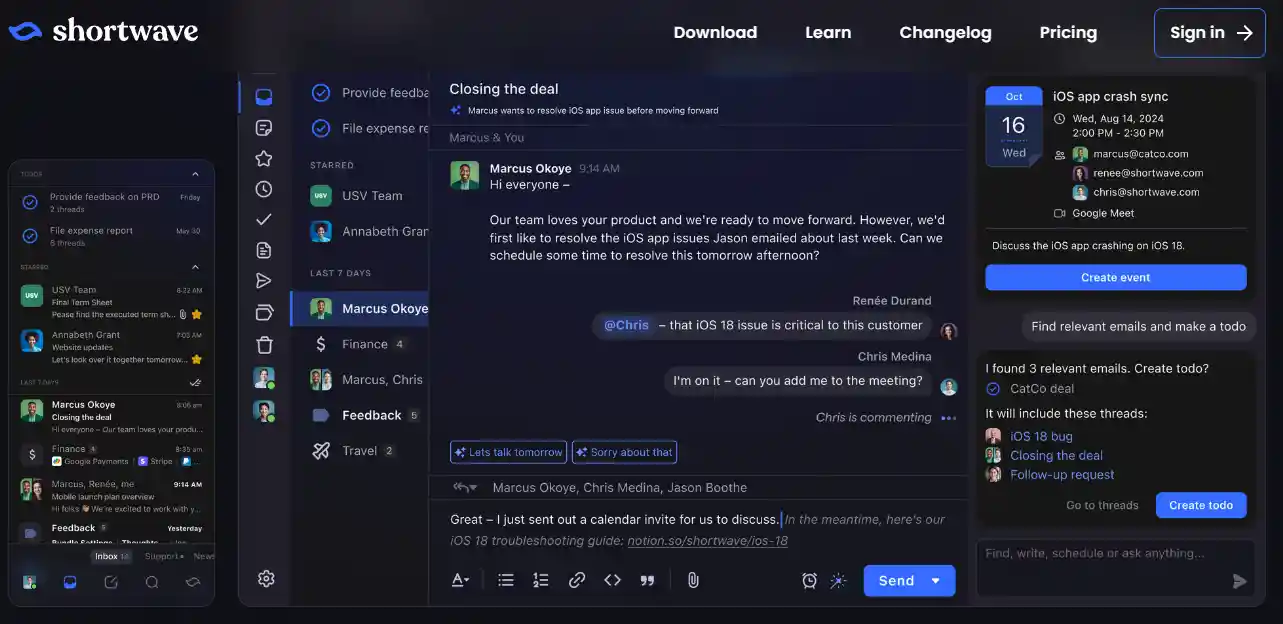Submit the AI prompt with the arrow icon
The height and width of the screenshot is (624, 1283).
click(1240, 580)
